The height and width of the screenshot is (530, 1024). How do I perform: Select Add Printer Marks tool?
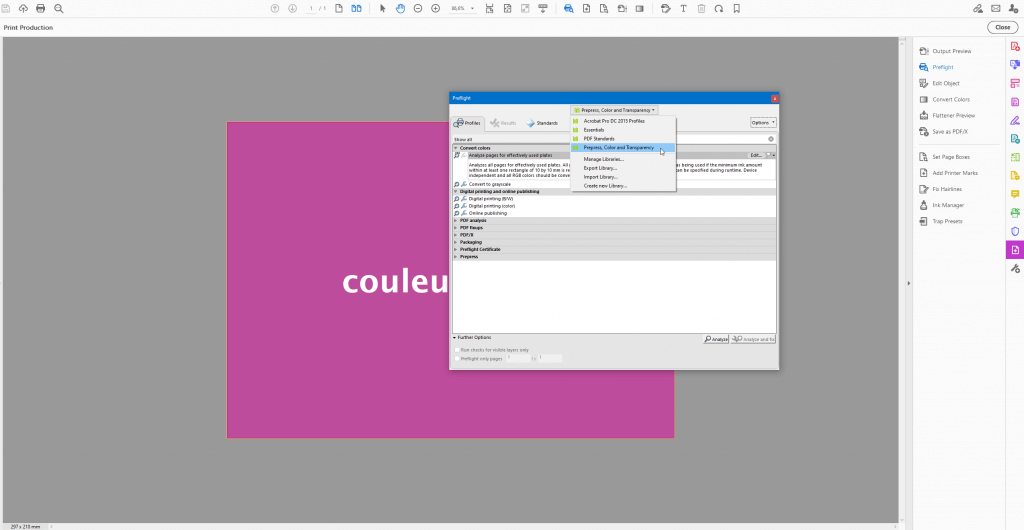(x=956, y=173)
